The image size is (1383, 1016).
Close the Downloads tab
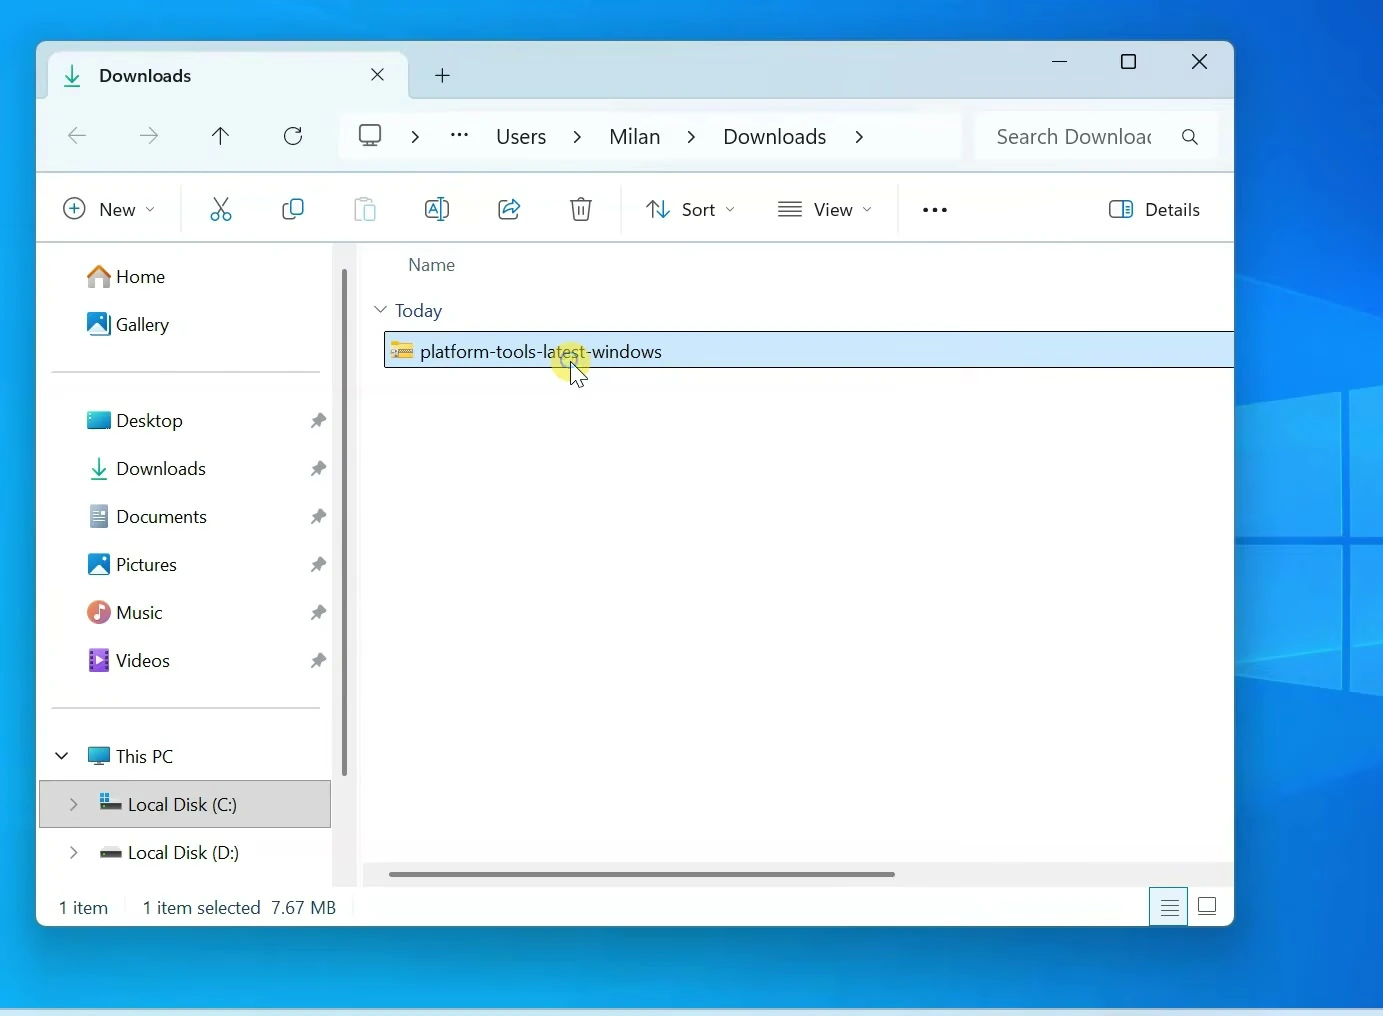[378, 75]
